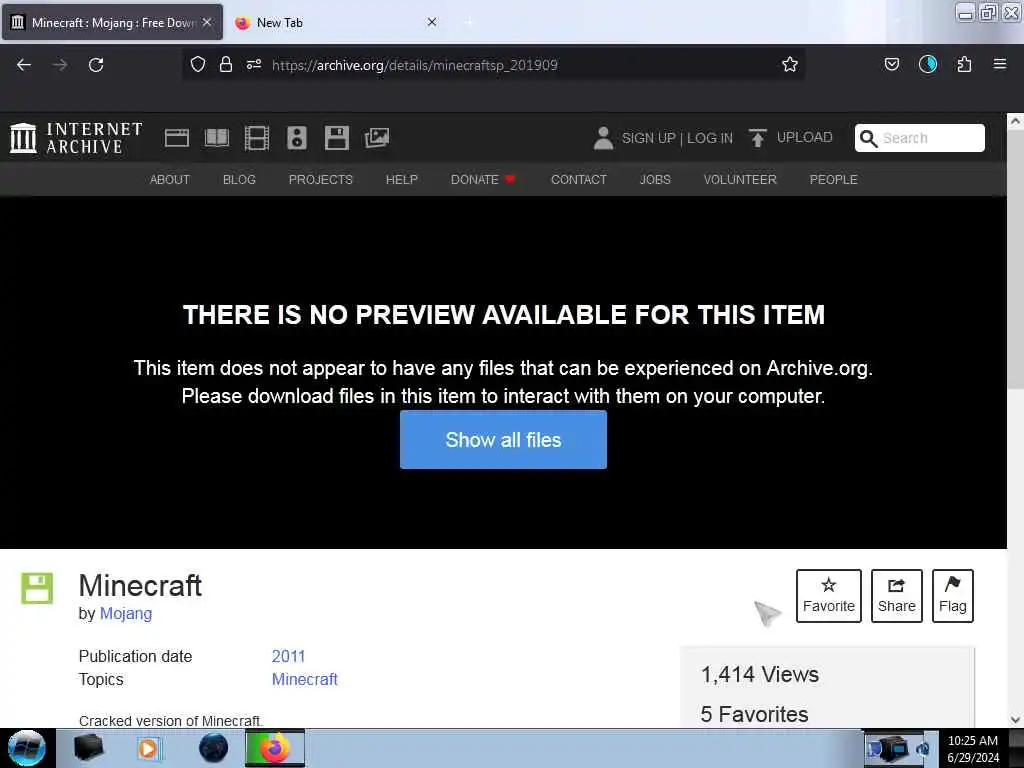Click the scrollbar down arrow
The width and height of the screenshot is (1024, 768).
[x=1015, y=720]
